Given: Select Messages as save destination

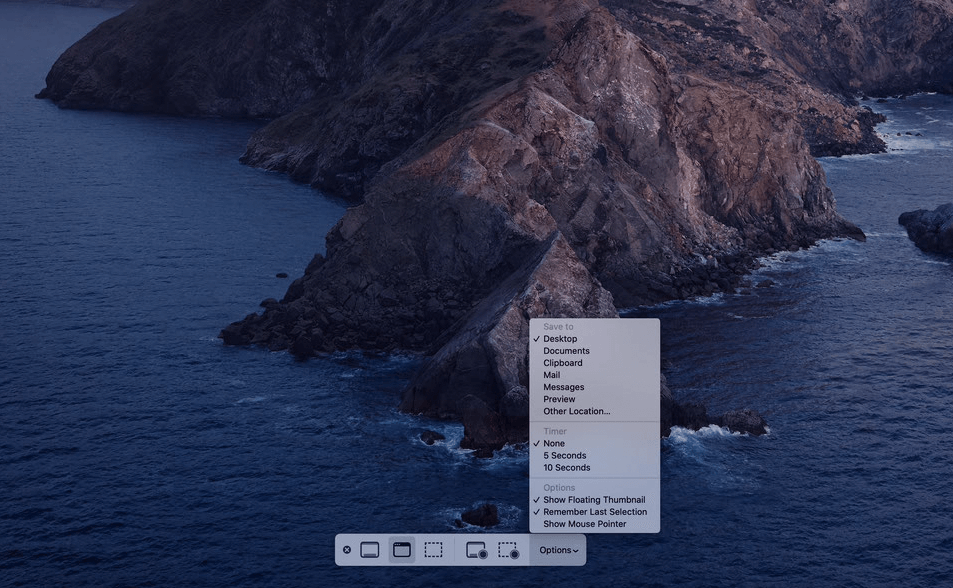Looking at the screenshot, I should (564, 387).
